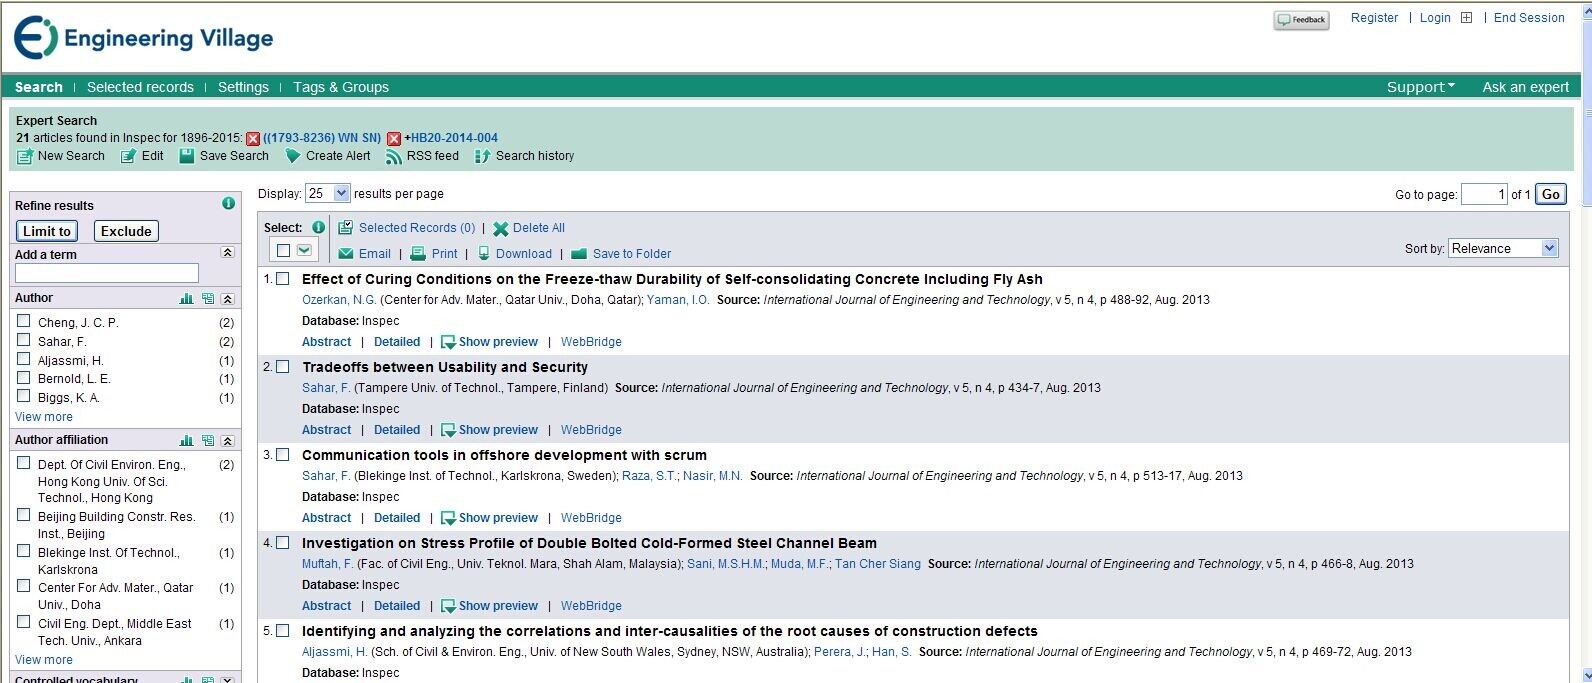Check the Sahar, F. author facet box

[24, 340]
